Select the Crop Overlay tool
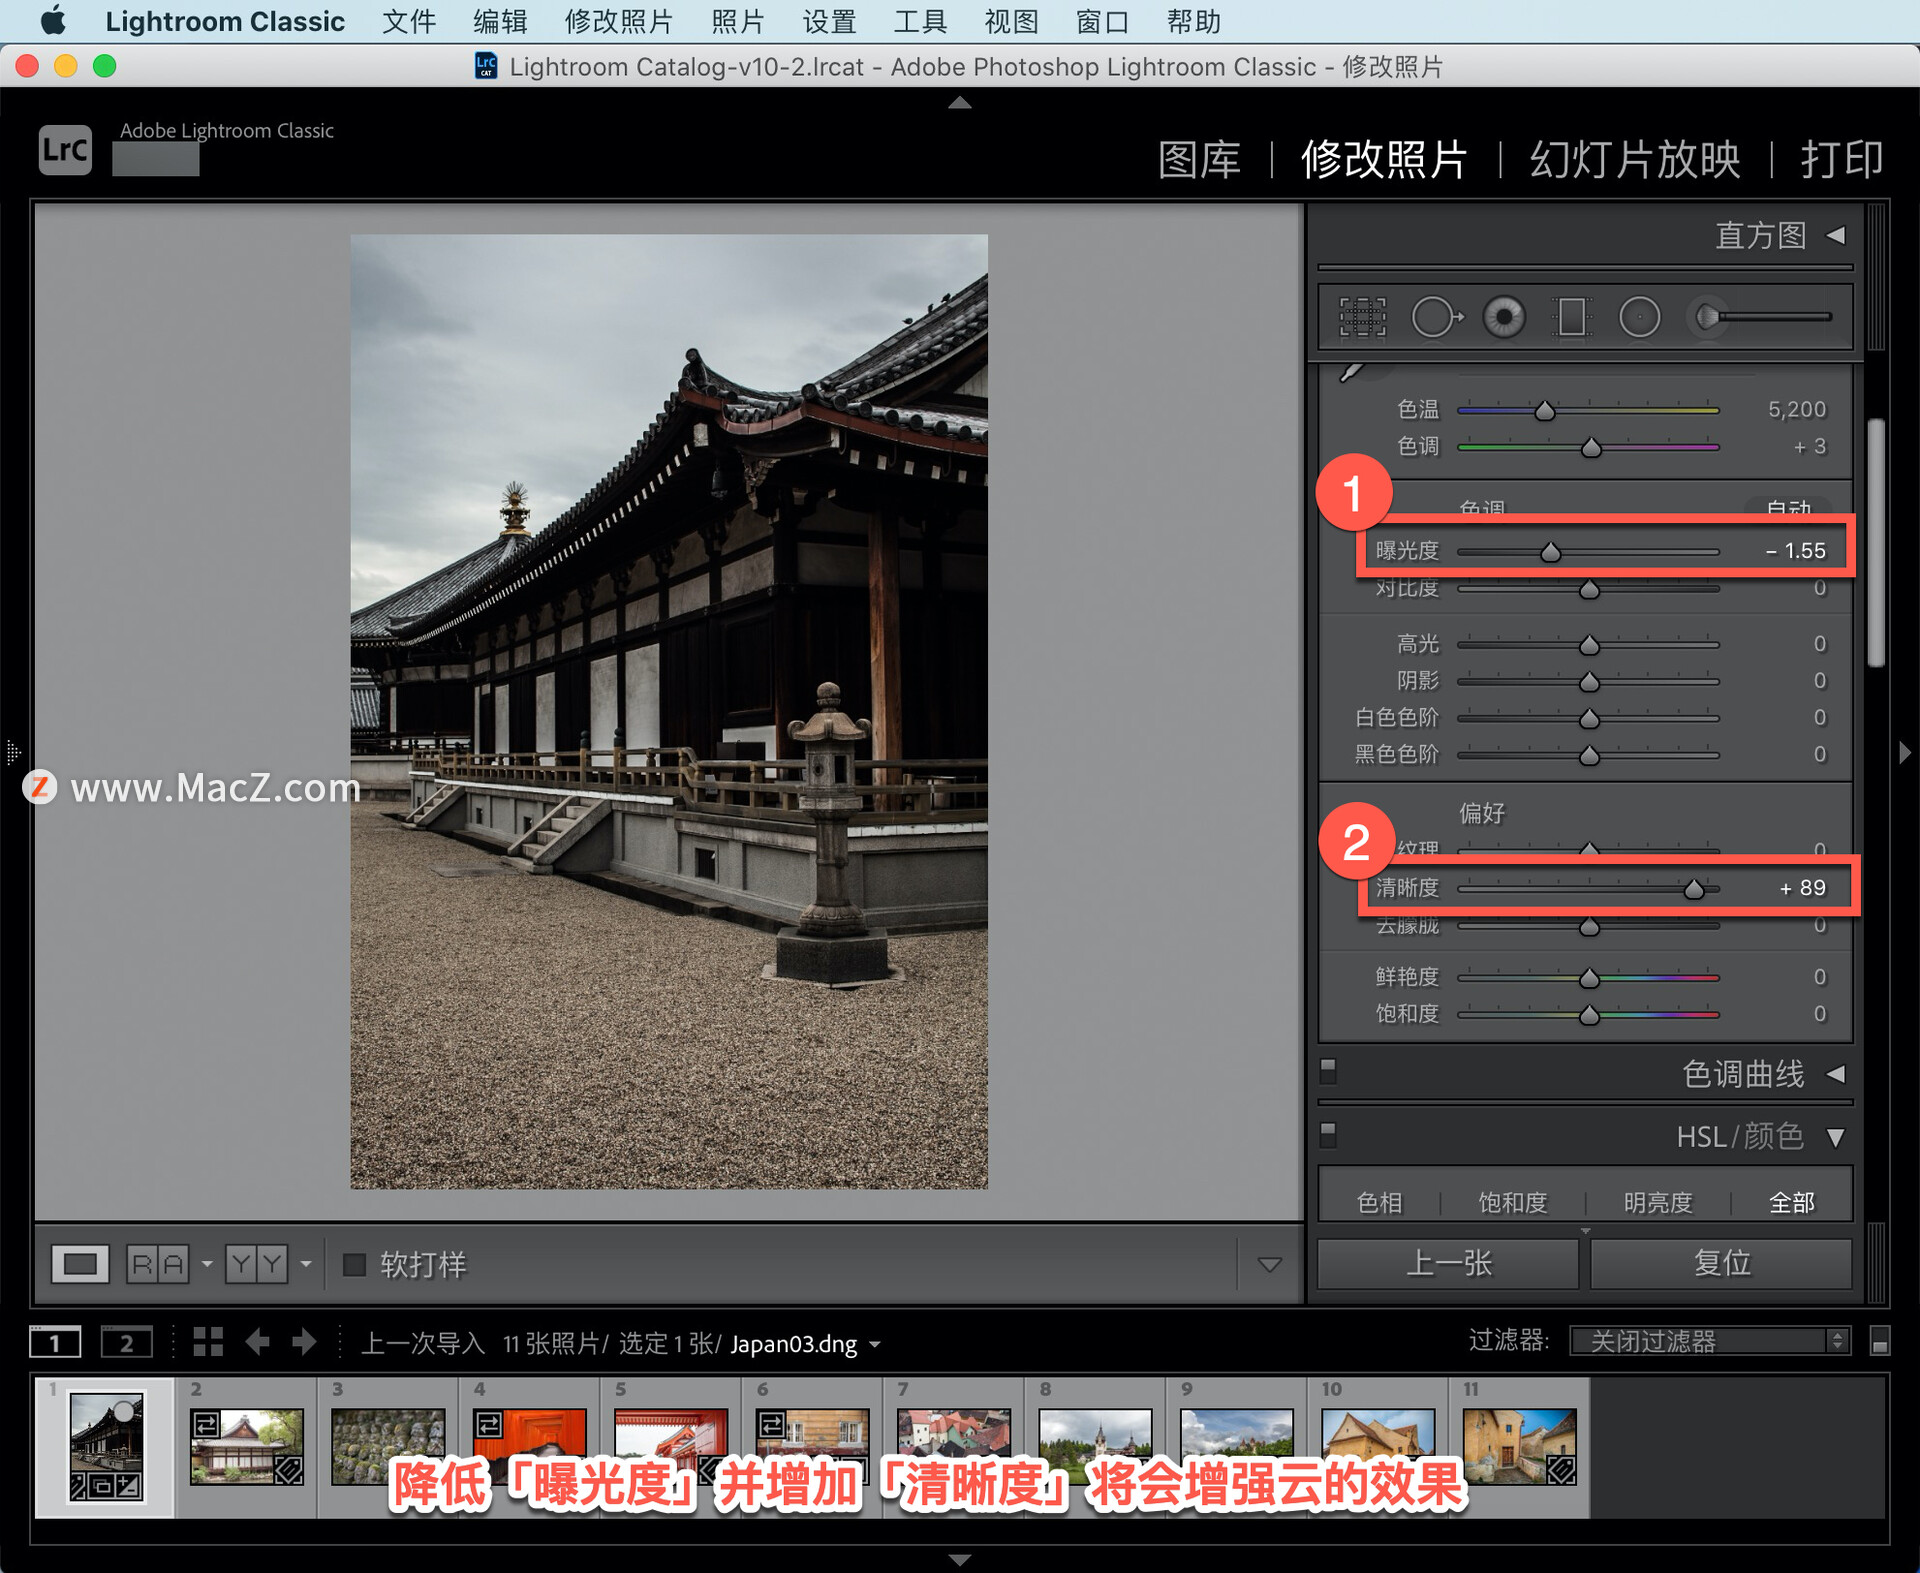Image resolution: width=1920 pixels, height=1573 pixels. [1362, 317]
